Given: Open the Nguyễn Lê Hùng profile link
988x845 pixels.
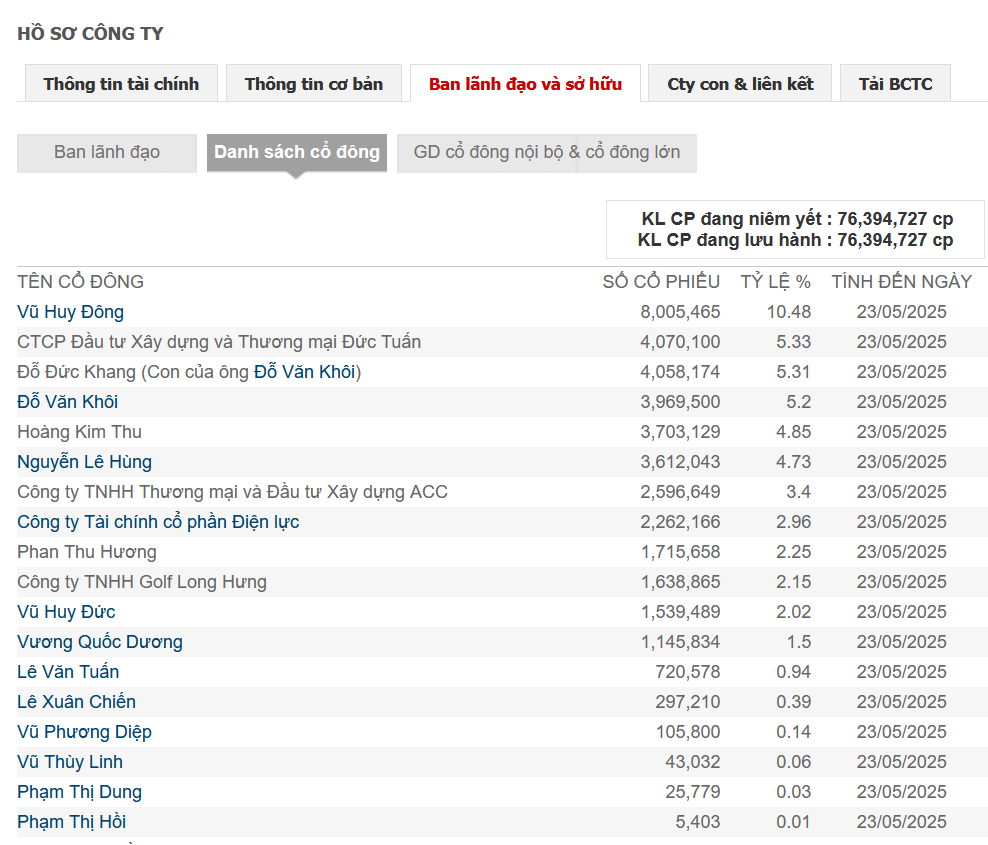Looking at the screenshot, I should [84, 462].
